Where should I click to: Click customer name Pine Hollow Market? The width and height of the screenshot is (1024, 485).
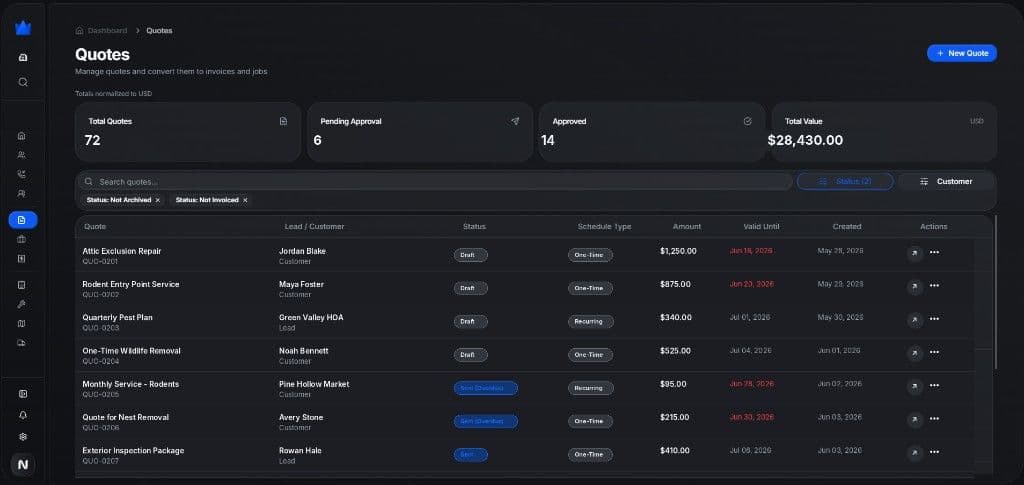pos(314,384)
